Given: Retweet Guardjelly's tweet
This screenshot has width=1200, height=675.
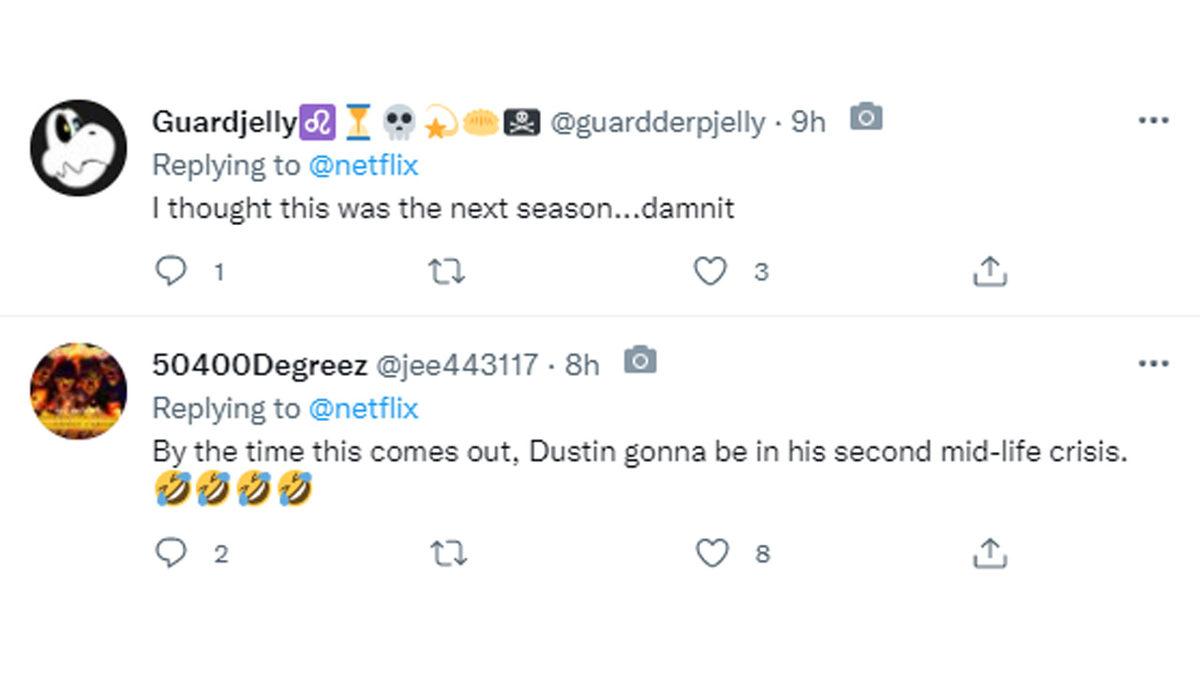Looking at the screenshot, I should pyautogui.click(x=446, y=271).
